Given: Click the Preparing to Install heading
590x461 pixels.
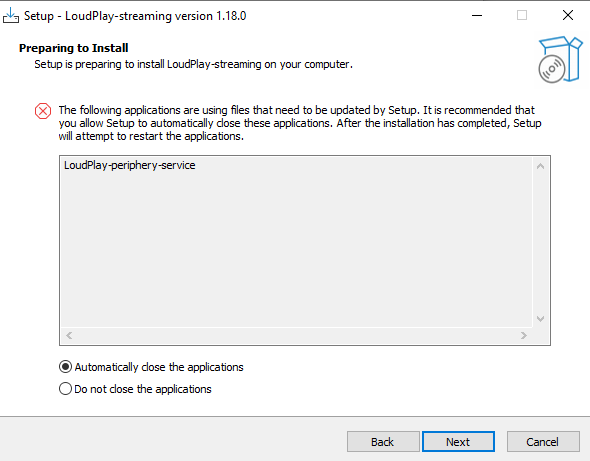Looking at the screenshot, I should coord(74,48).
